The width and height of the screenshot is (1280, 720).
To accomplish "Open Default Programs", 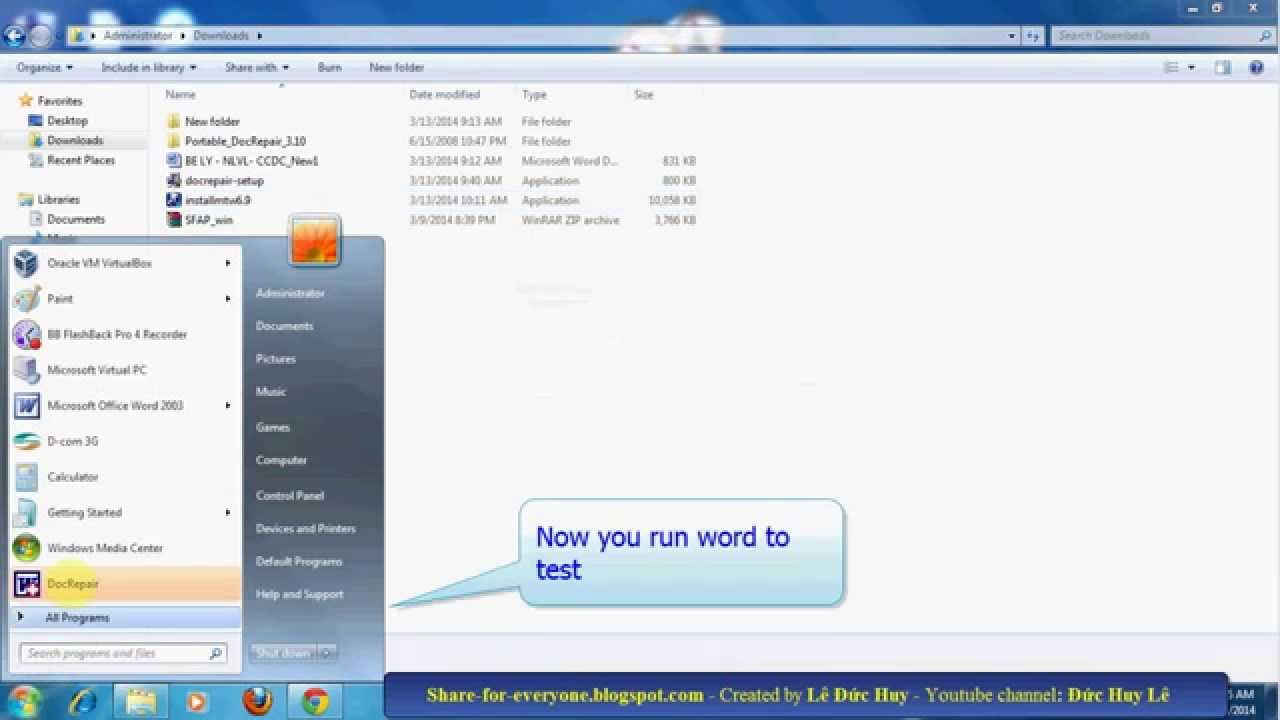I will (299, 562).
